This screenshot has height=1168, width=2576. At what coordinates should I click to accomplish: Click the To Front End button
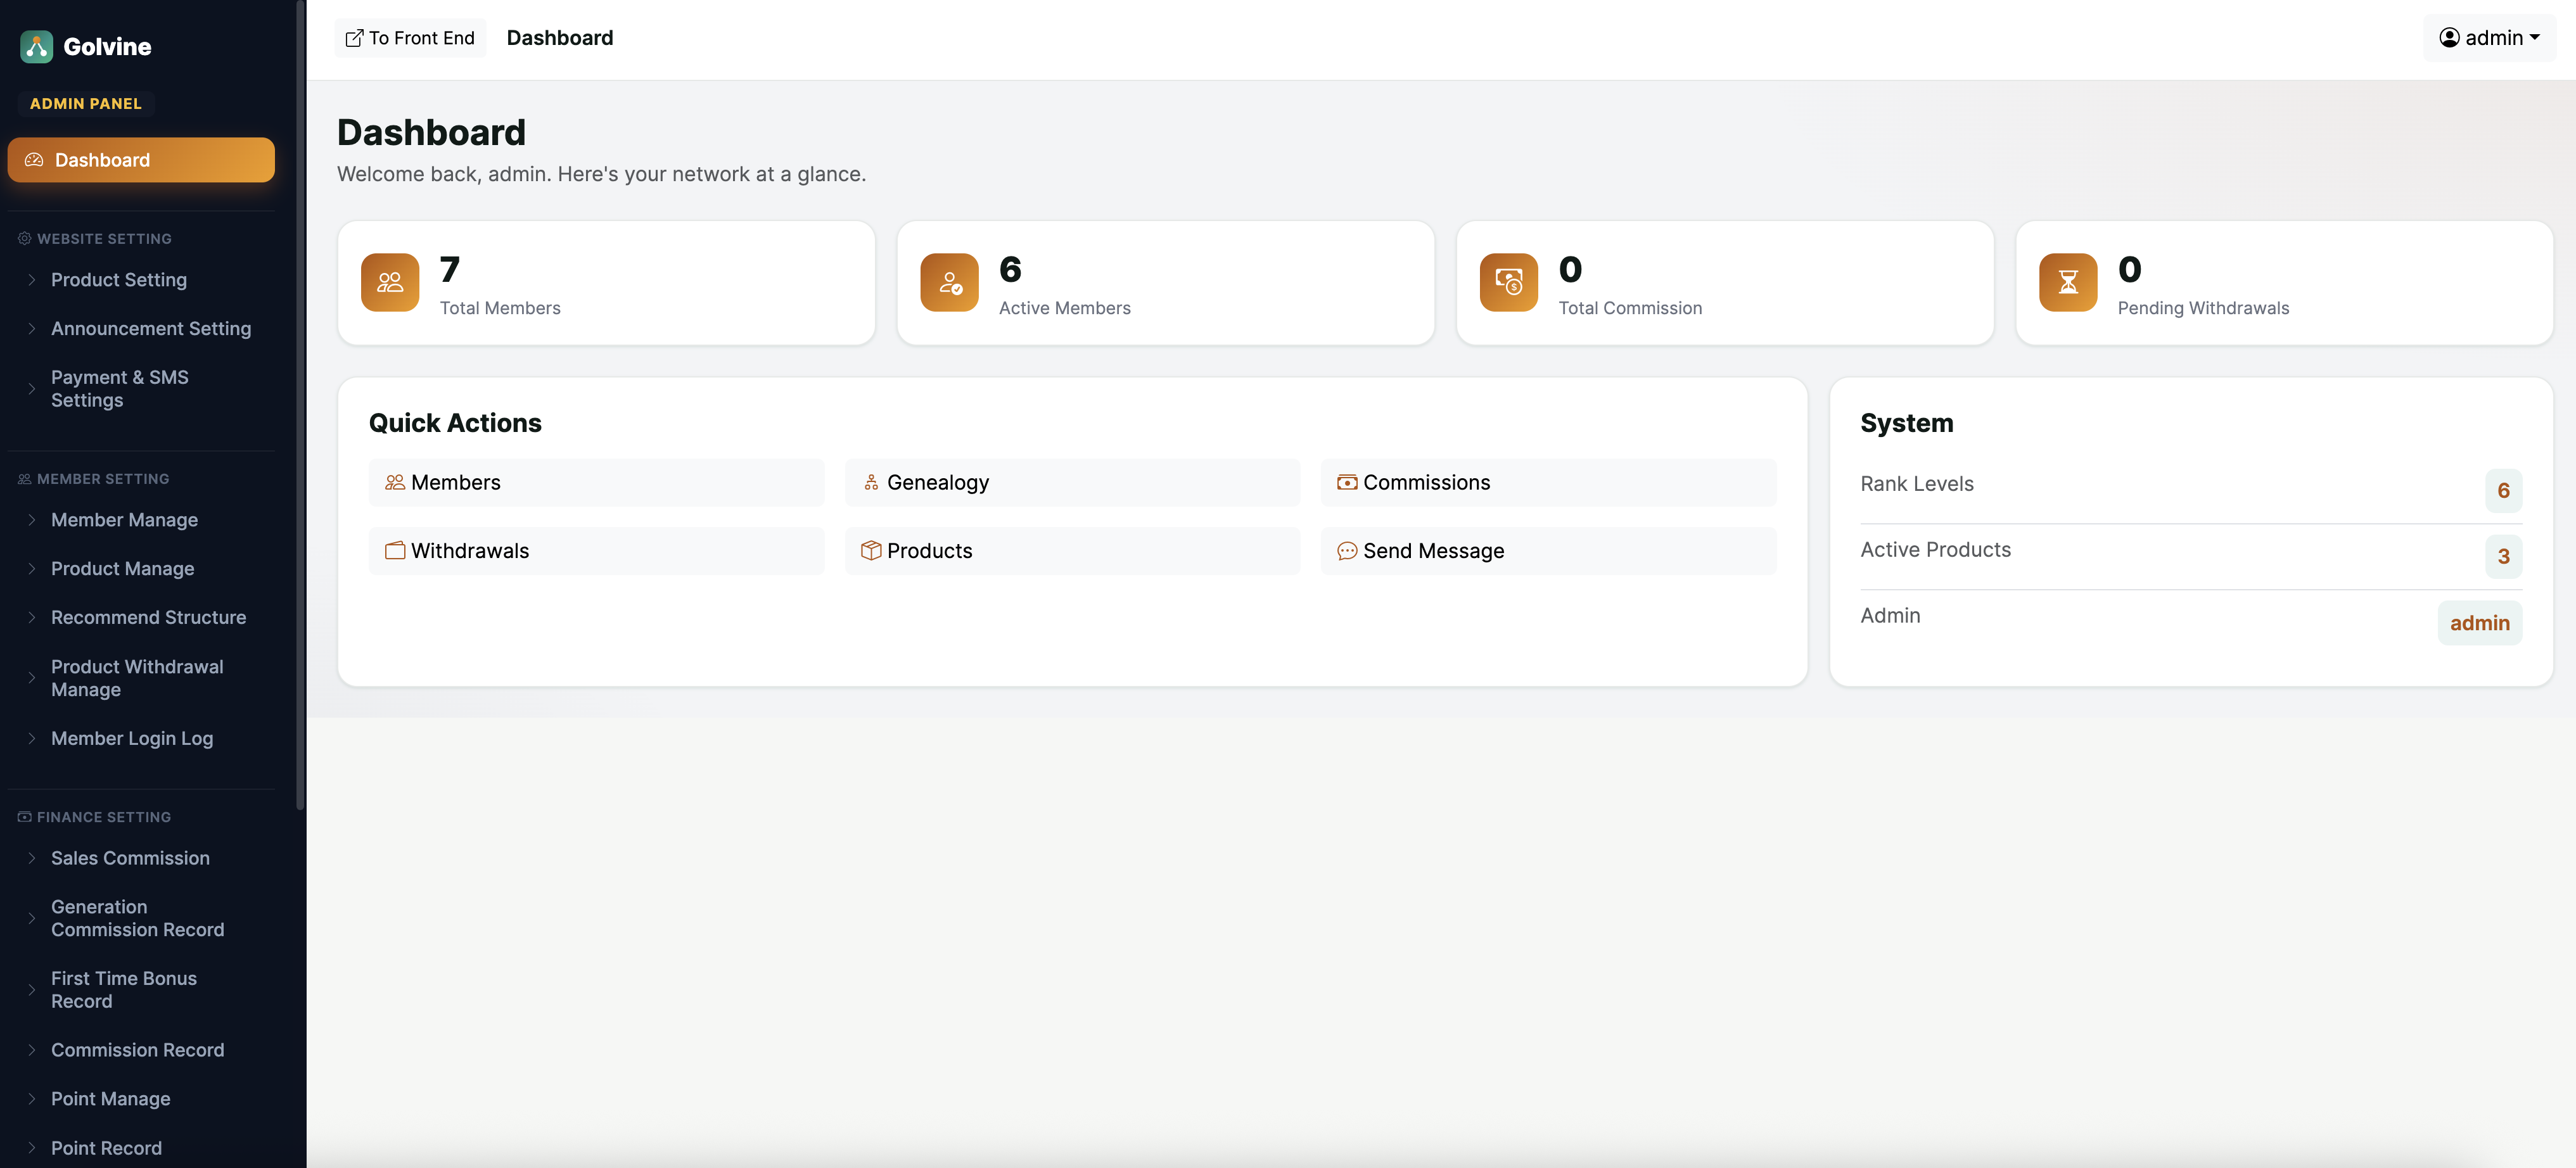(x=410, y=38)
